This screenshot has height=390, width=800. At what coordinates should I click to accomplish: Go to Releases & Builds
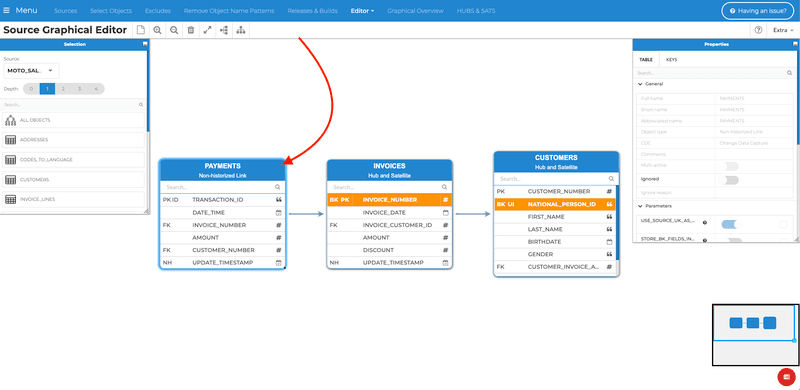(x=312, y=11)
